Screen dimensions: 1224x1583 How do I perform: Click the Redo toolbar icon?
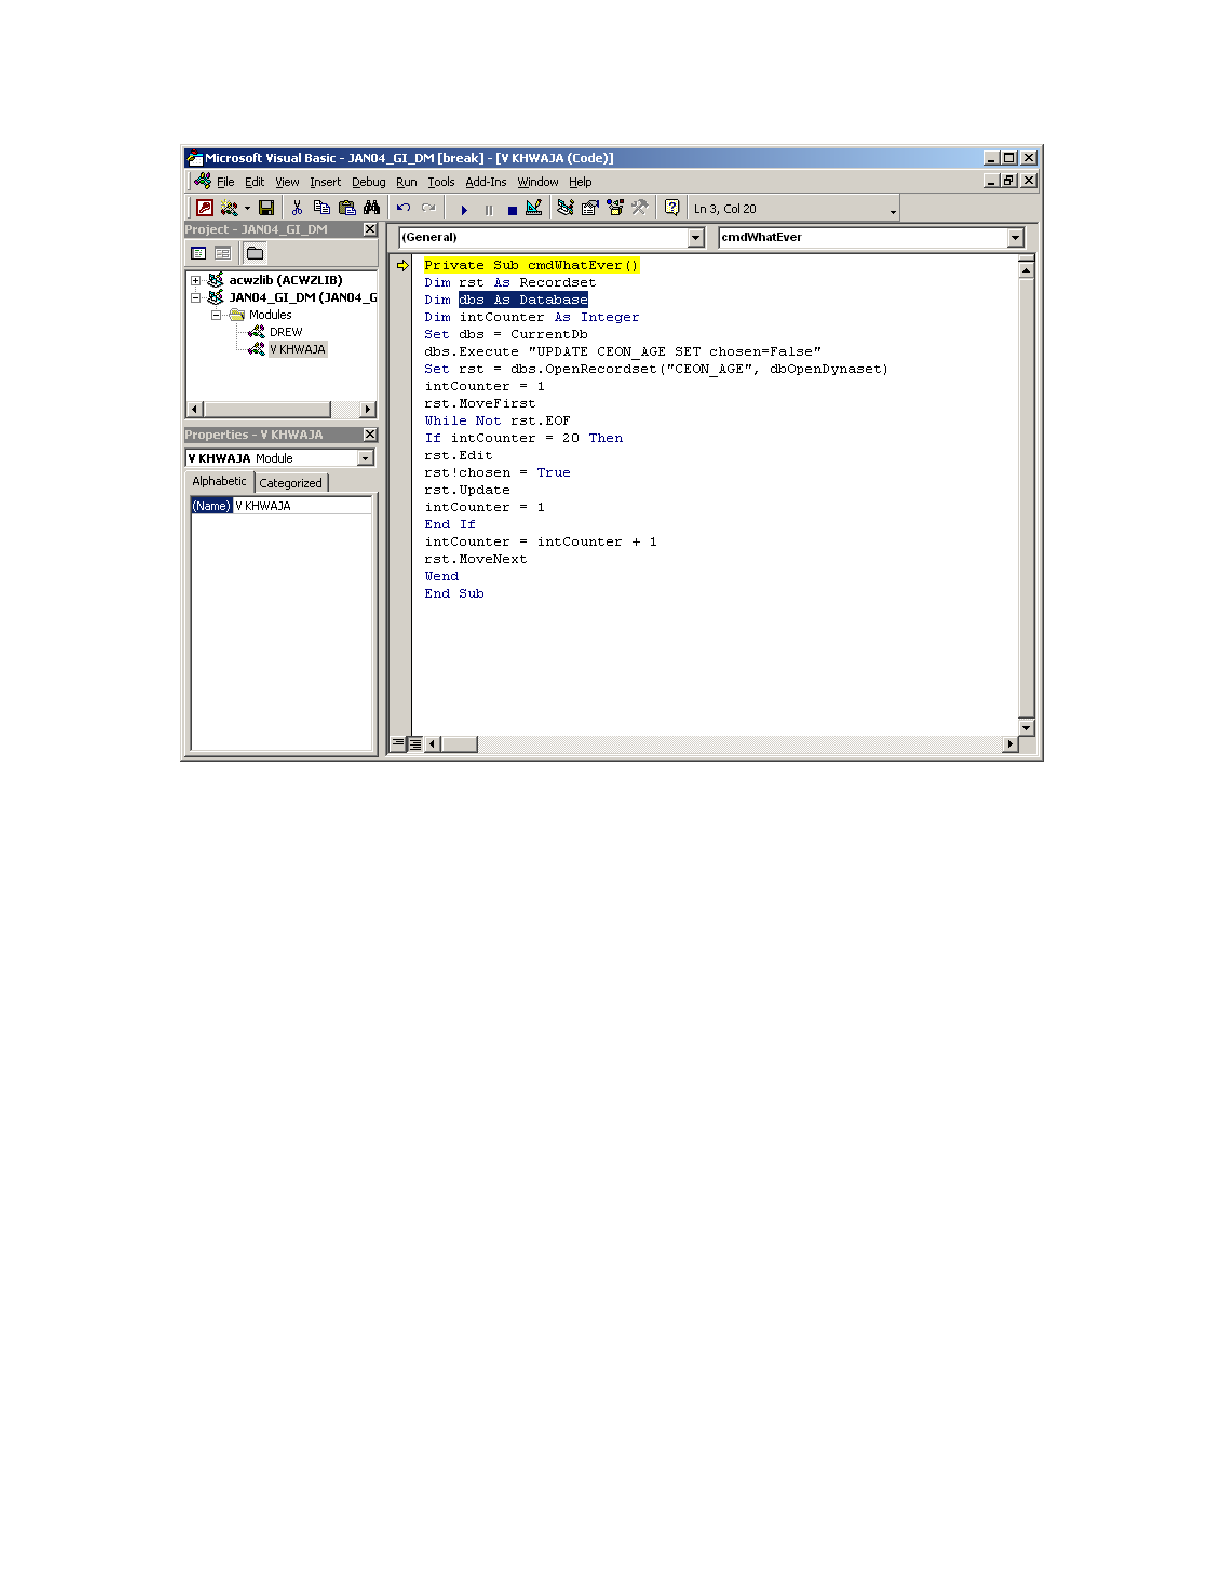click(x=428, y=208)
